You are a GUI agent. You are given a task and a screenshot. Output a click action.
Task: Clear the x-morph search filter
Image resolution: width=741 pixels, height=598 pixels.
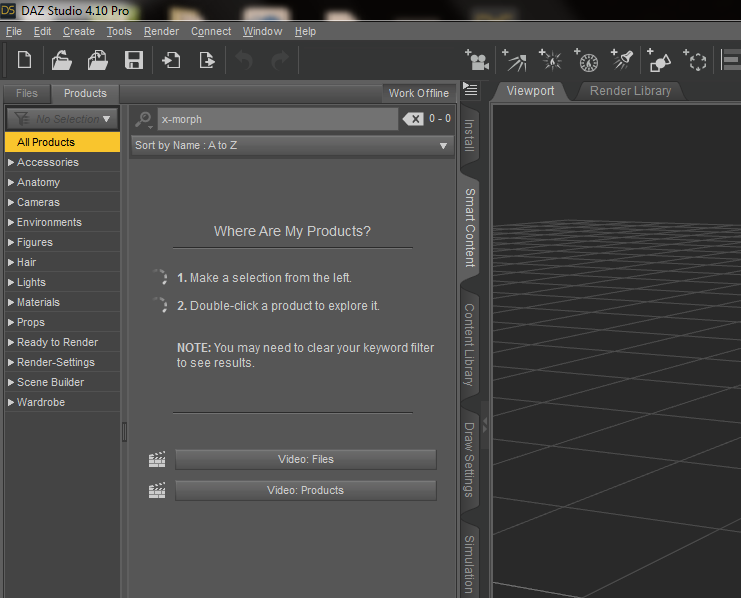point(413,119)
